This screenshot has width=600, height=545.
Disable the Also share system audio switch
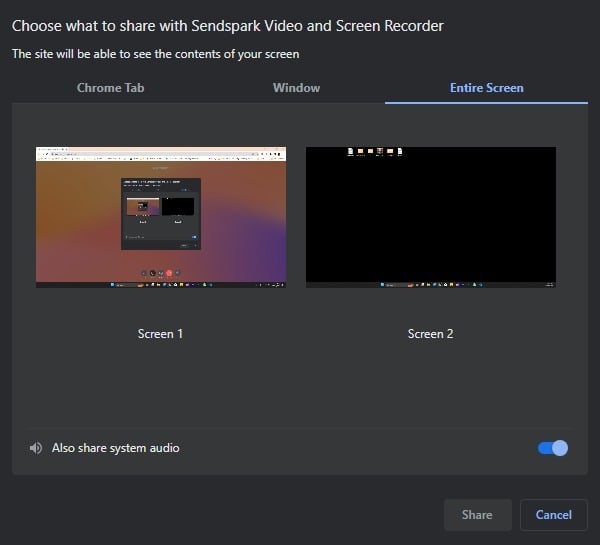[553, 448]
